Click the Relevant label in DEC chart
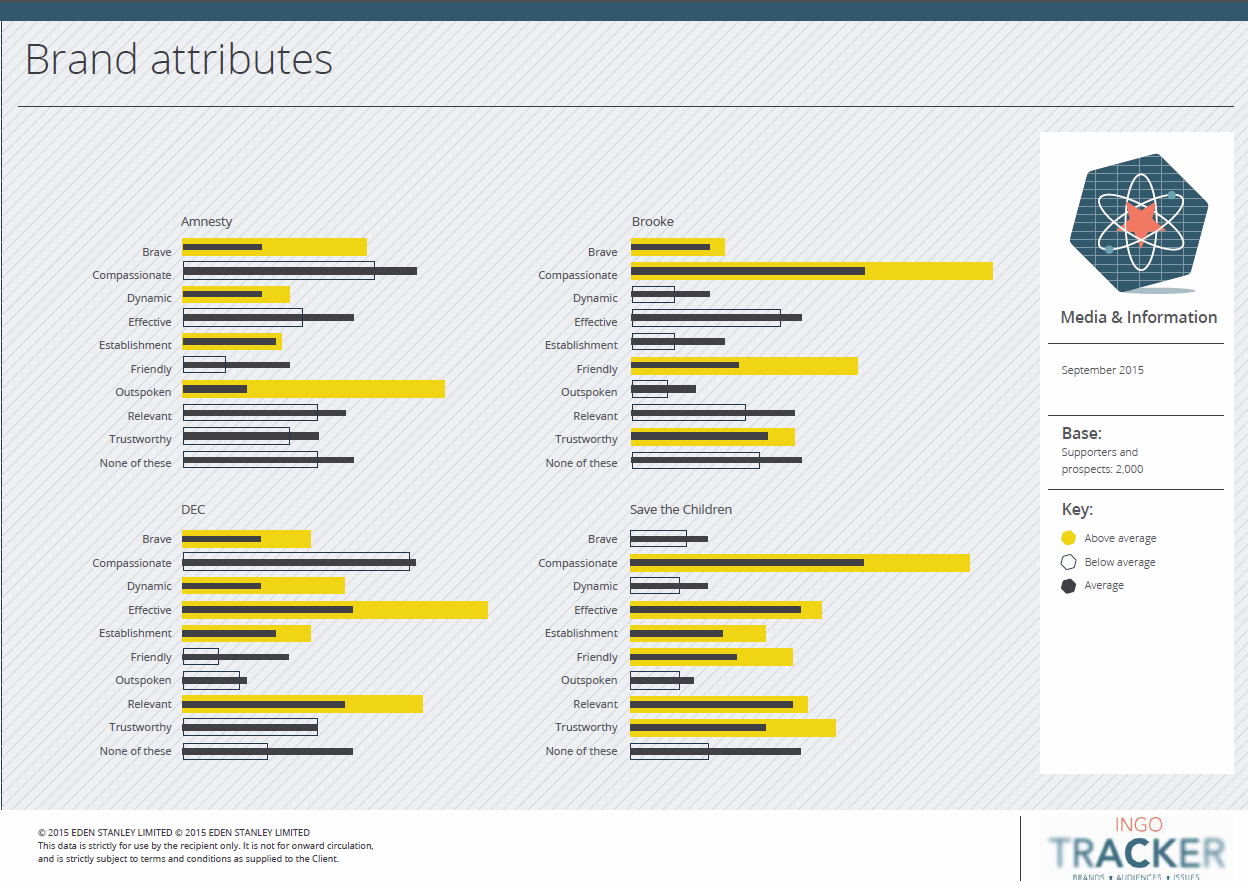The image size is (1248, 886). click(150, 704)
